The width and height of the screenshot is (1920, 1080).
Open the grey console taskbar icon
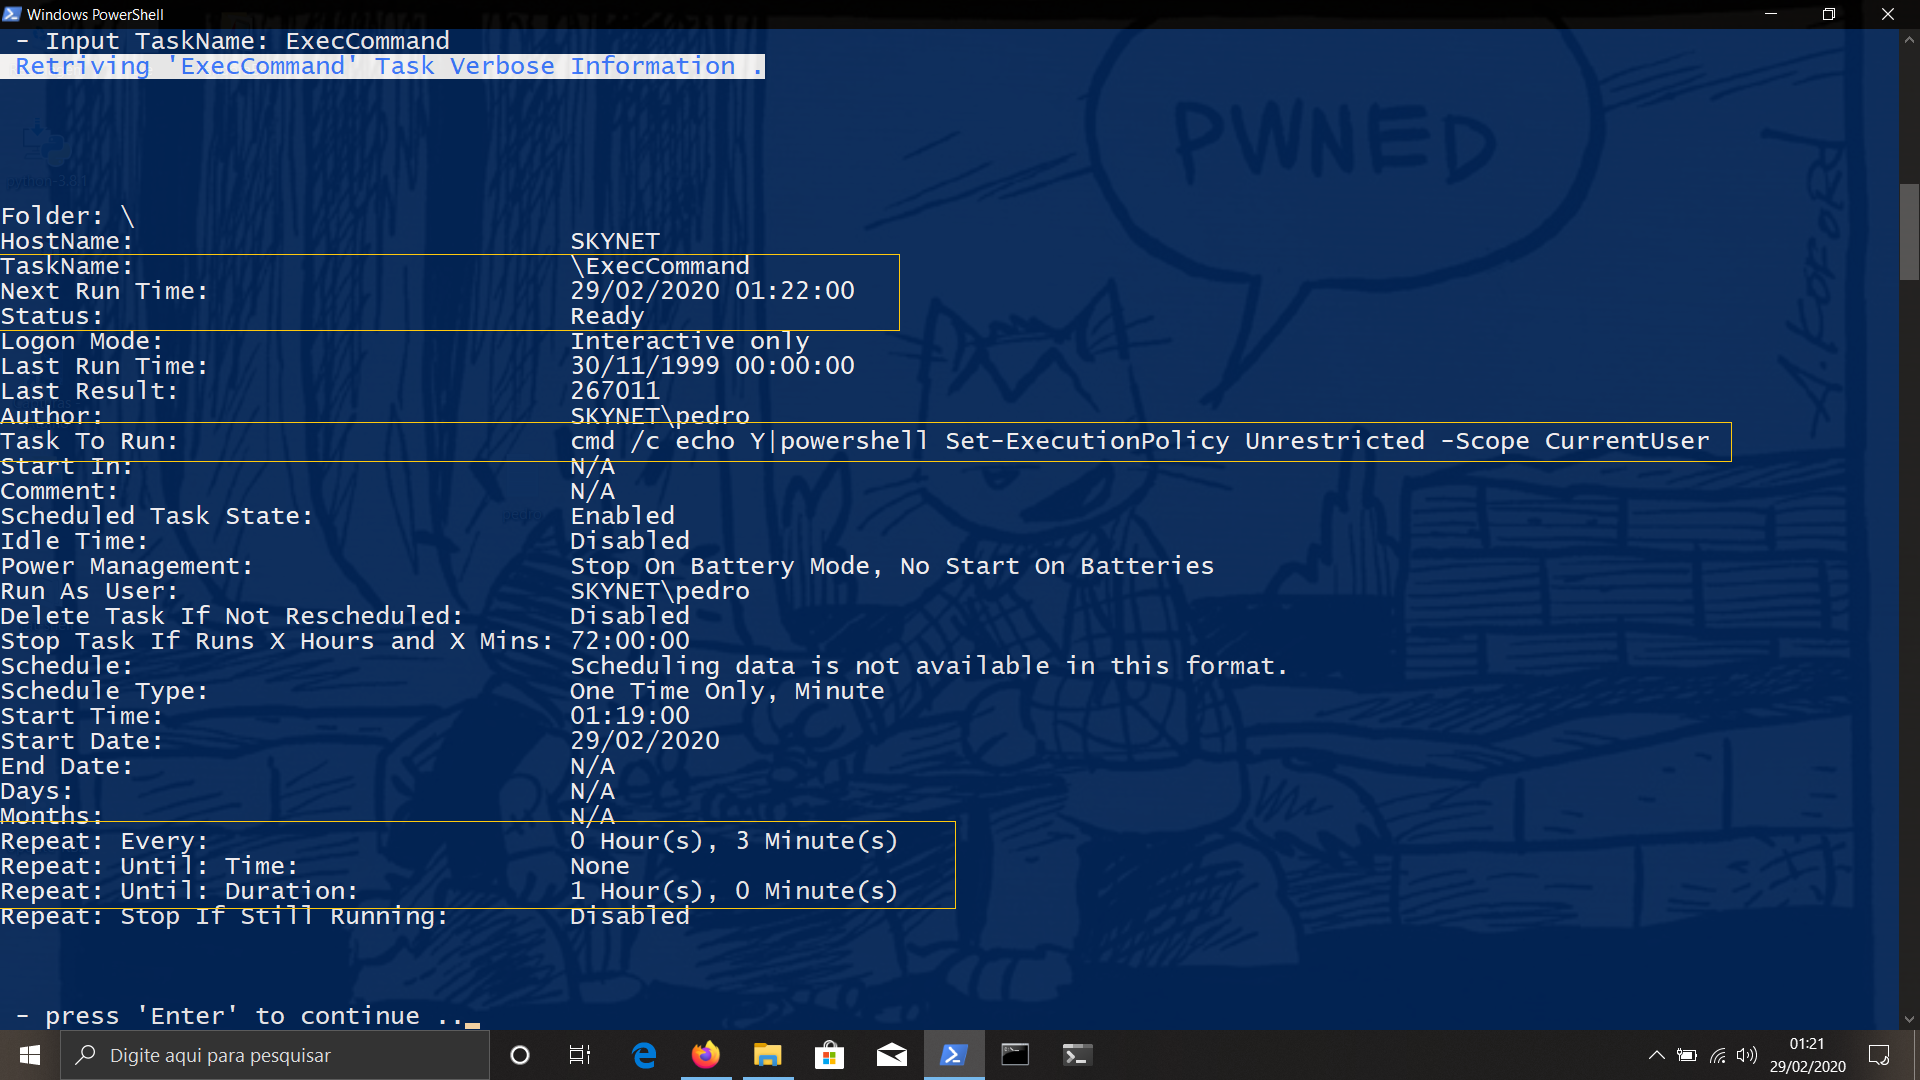click(x=1077, y=1054)
